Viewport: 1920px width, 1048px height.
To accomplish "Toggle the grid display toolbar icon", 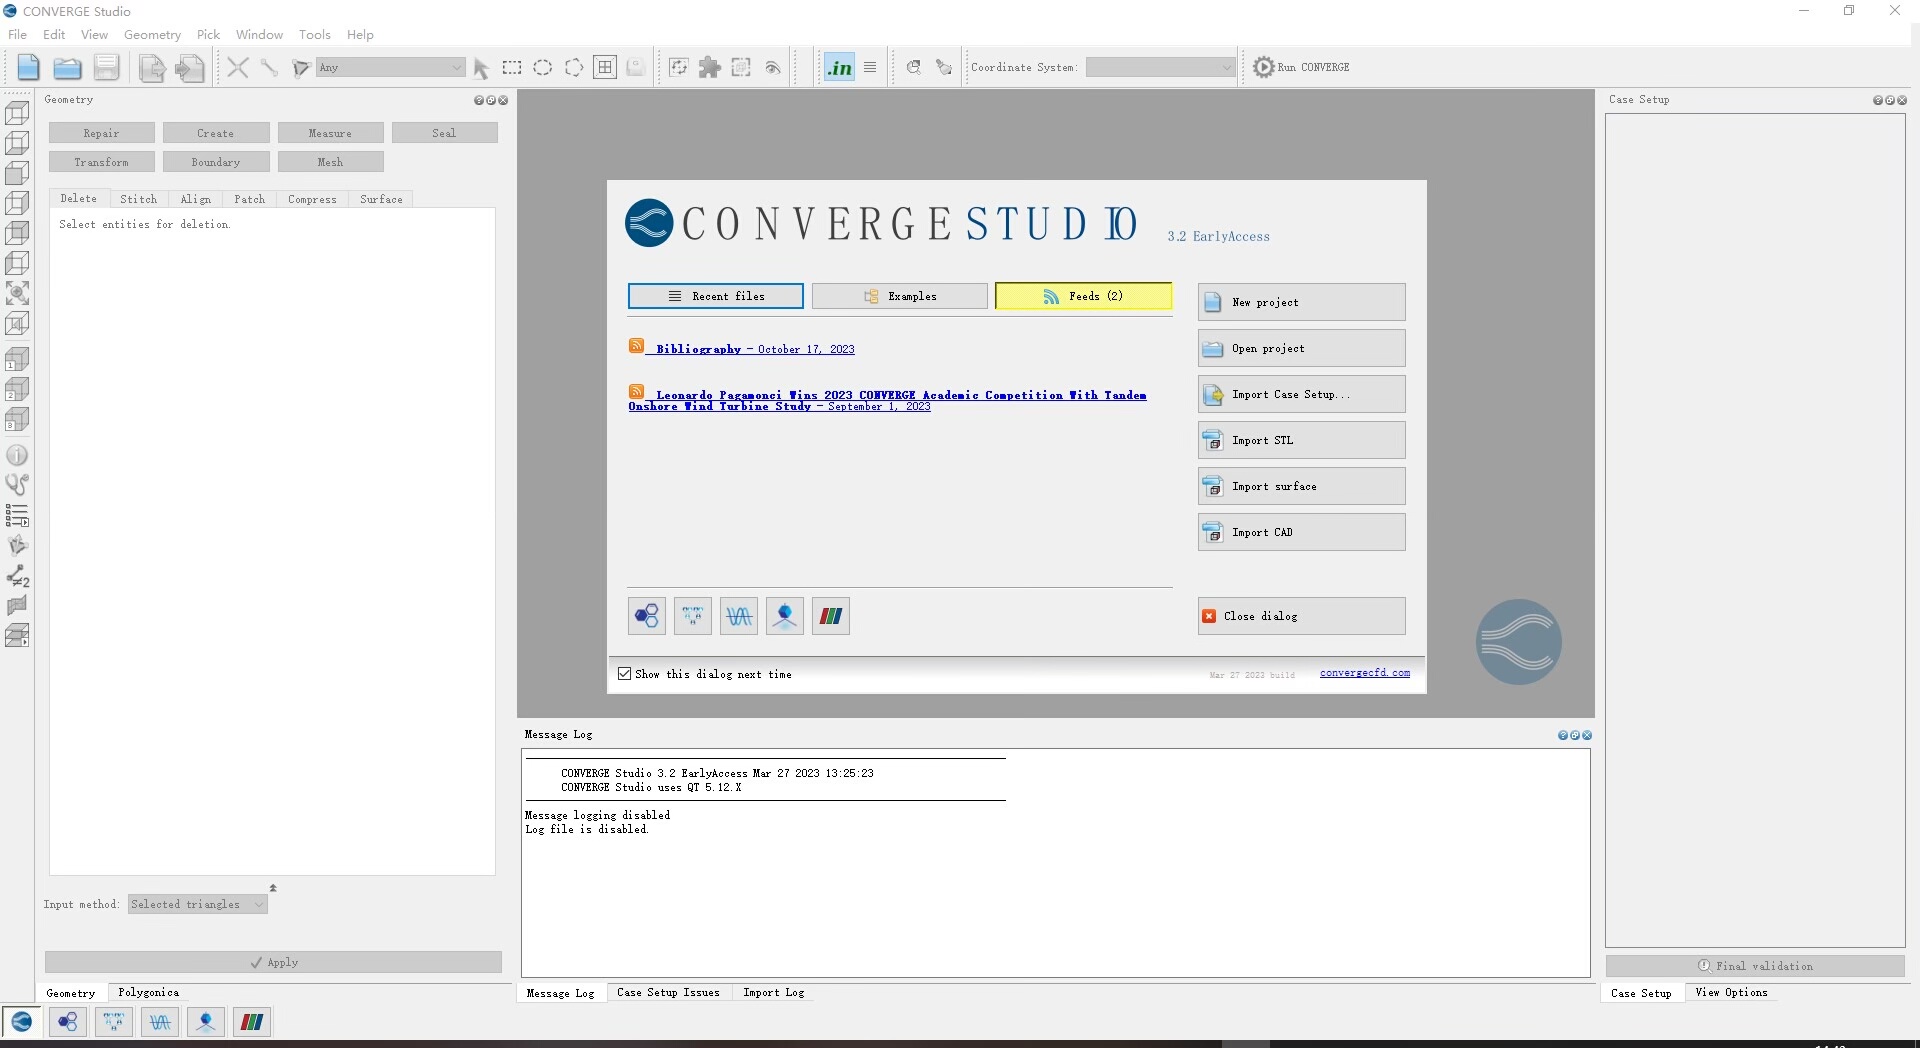I will click(x=605, y=67).
